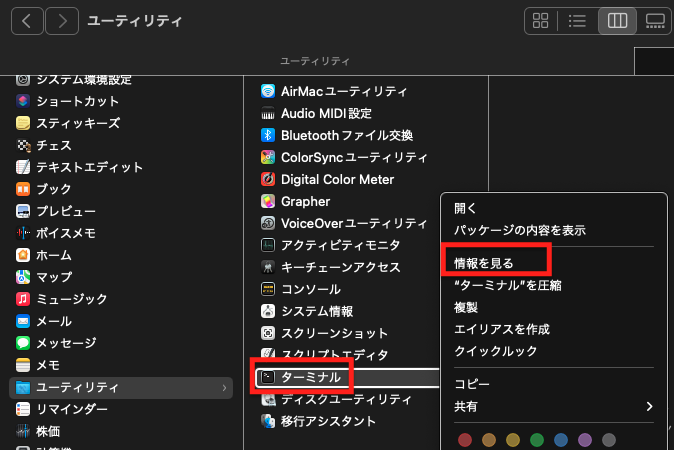The width and height of the screenshot is (674, 450).
Task: Click the ボイスメモ icon
Action: pyautogui.click(x=23, y=233)
